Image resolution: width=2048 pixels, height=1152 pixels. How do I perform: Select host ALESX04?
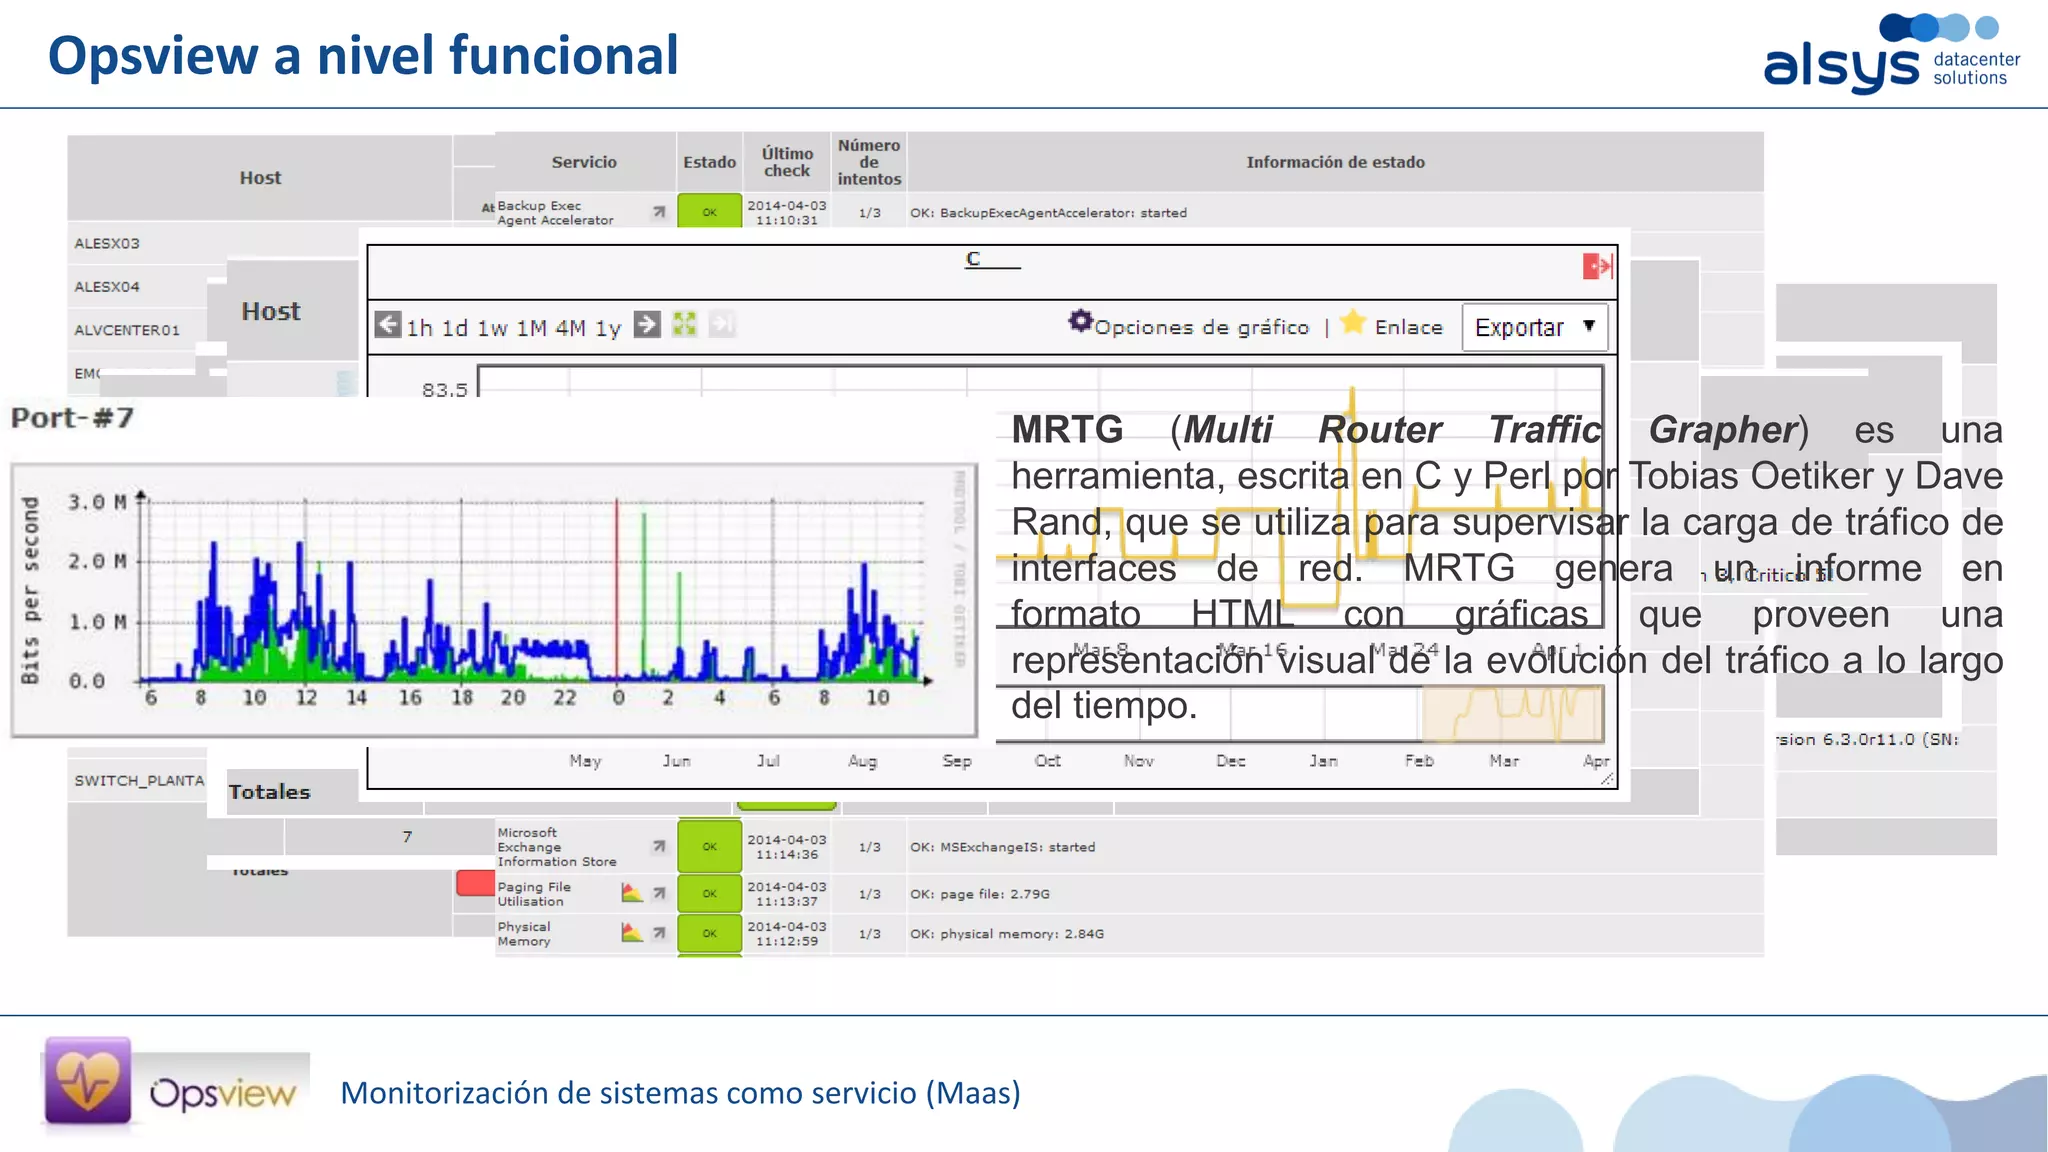click(107, 286)
